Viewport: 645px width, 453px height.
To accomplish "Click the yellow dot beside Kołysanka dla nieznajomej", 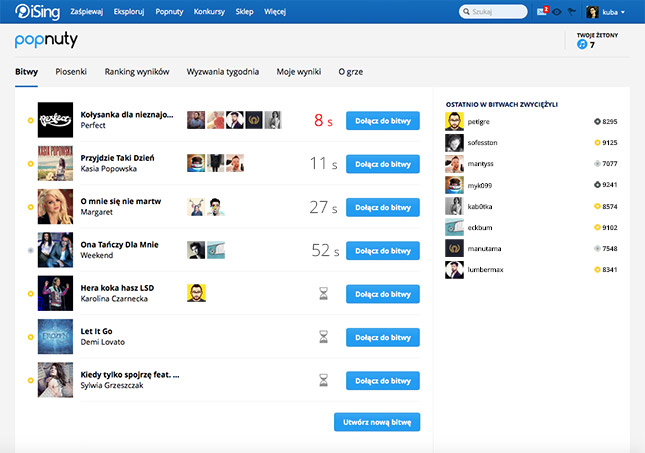I will click(x=30, y=121).
